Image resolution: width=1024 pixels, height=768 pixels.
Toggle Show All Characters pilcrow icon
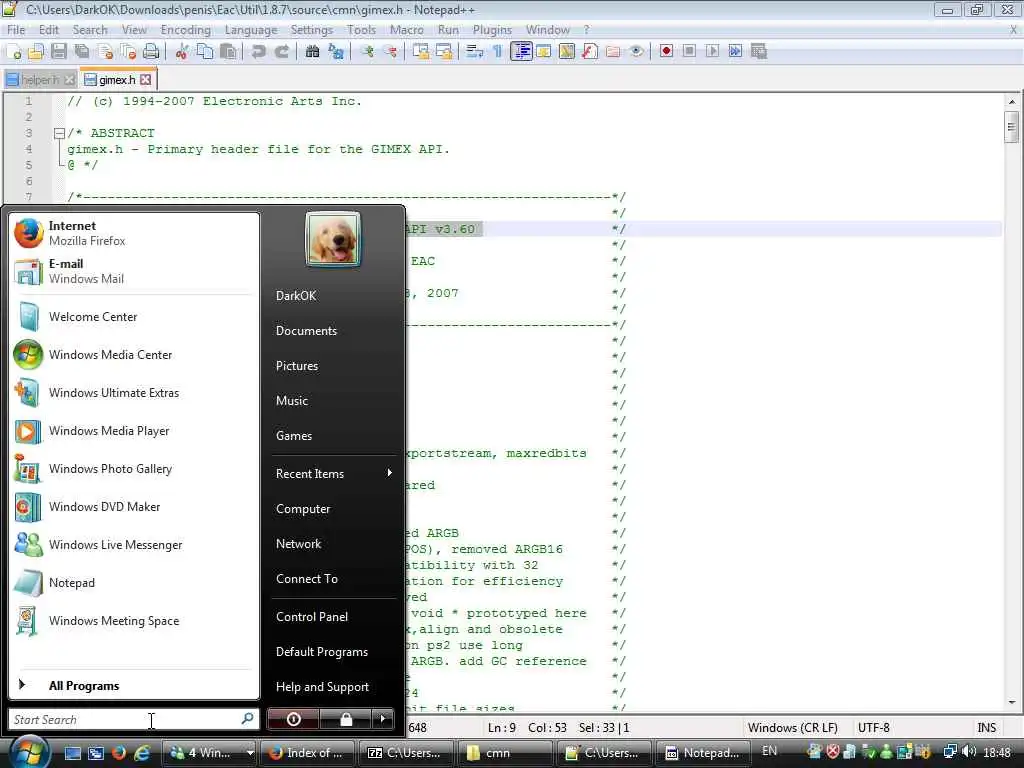[x=497, y=52]
